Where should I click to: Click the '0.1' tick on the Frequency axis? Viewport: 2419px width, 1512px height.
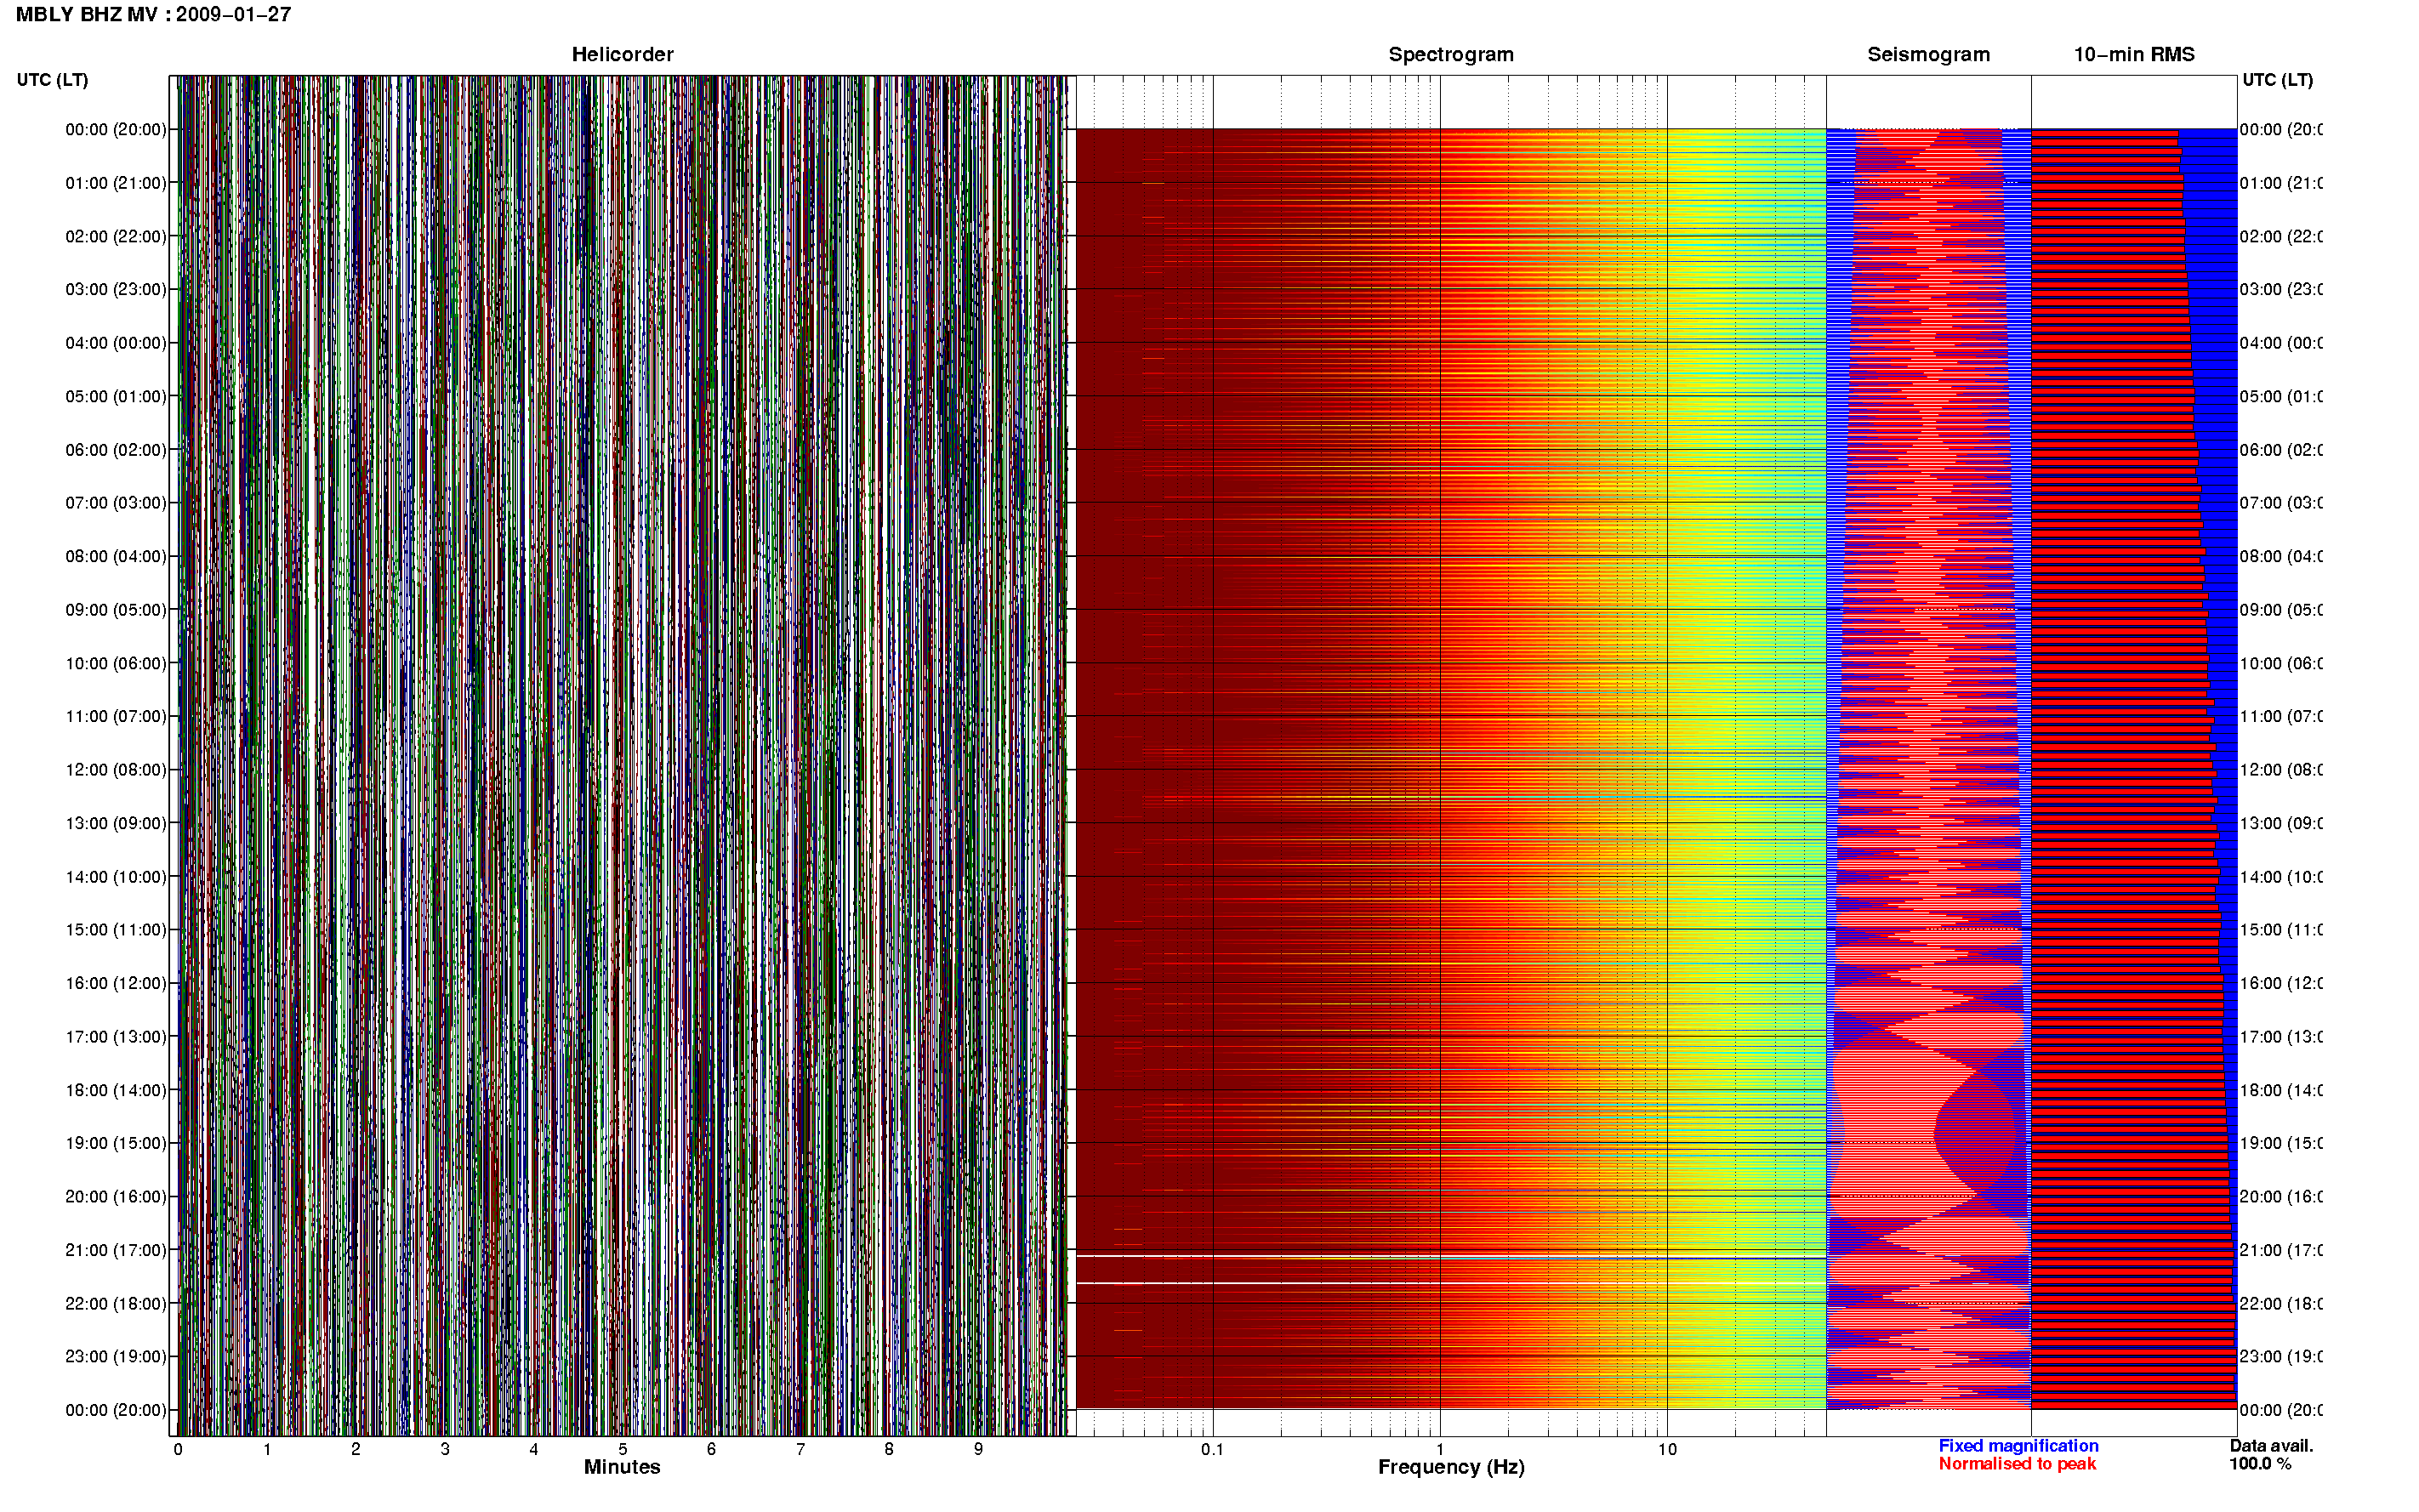1212,1450
